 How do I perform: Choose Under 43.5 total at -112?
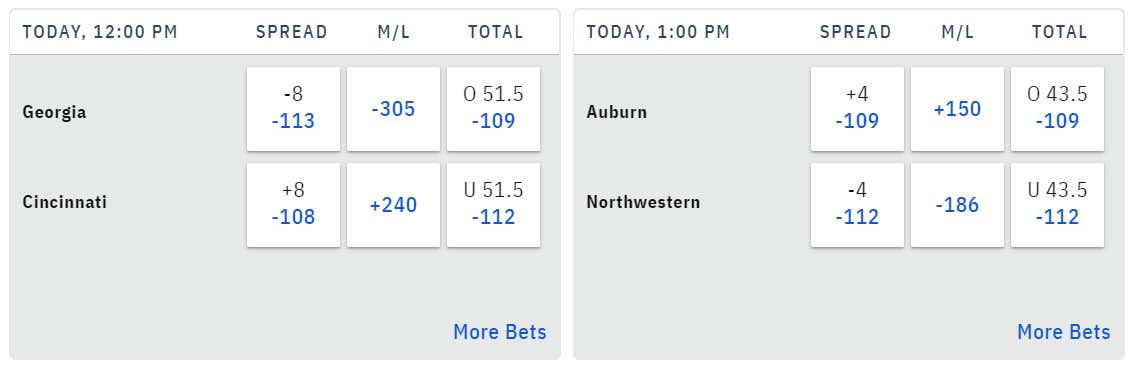pos(1057,205)
